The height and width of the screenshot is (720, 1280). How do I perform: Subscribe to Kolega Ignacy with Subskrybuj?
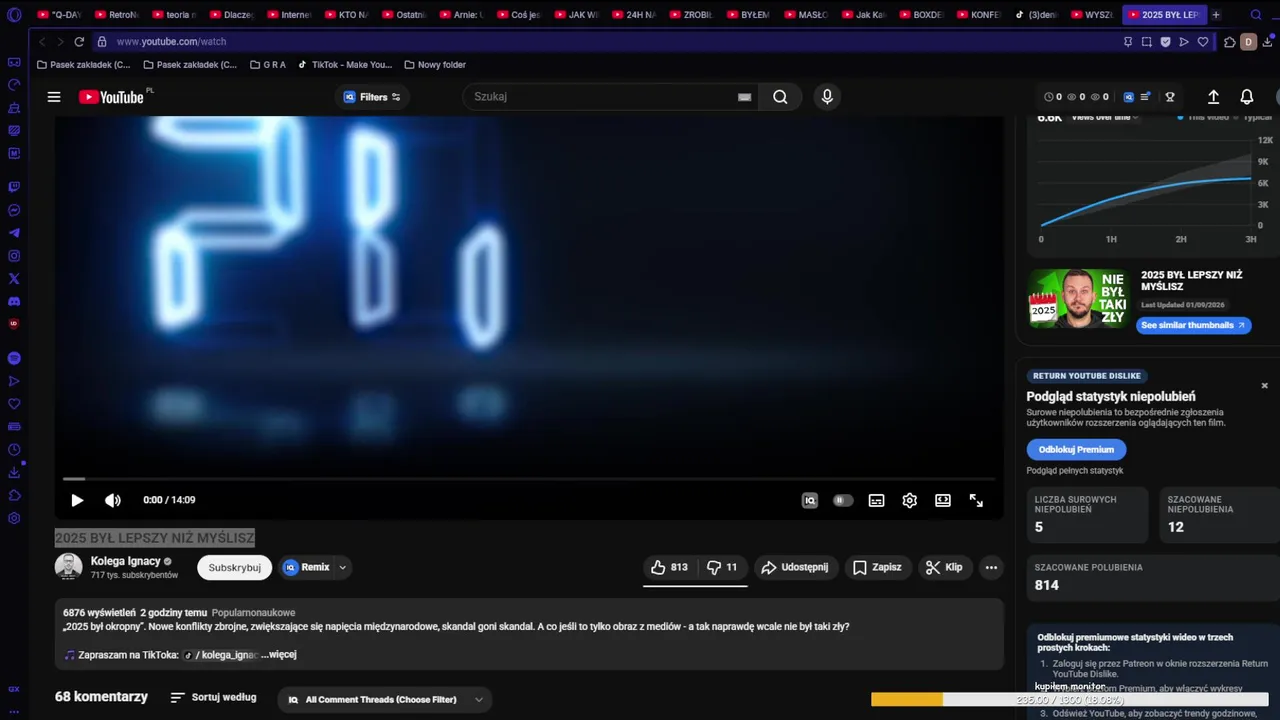[x=235, y=567]
